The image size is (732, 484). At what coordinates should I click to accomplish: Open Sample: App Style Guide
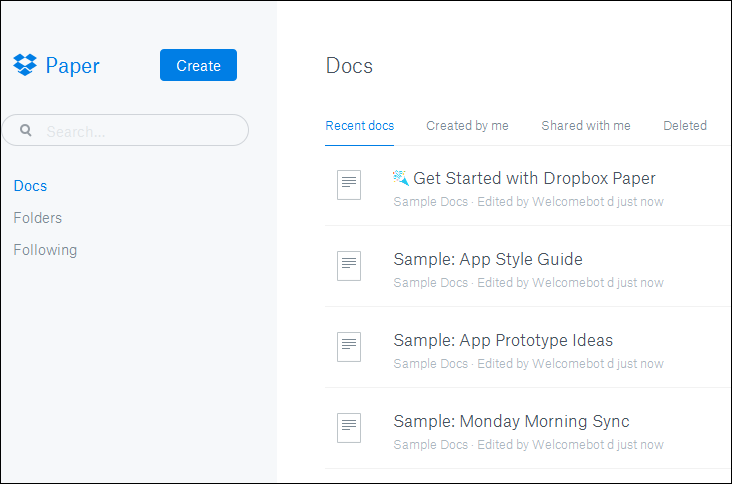click(x=488, y=260)
